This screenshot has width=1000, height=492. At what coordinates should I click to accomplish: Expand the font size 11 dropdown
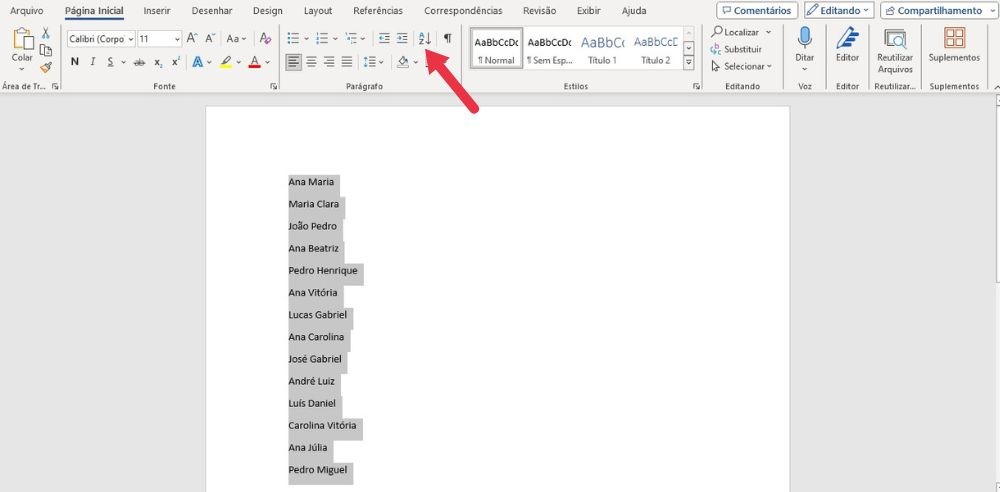click(177, 39)
